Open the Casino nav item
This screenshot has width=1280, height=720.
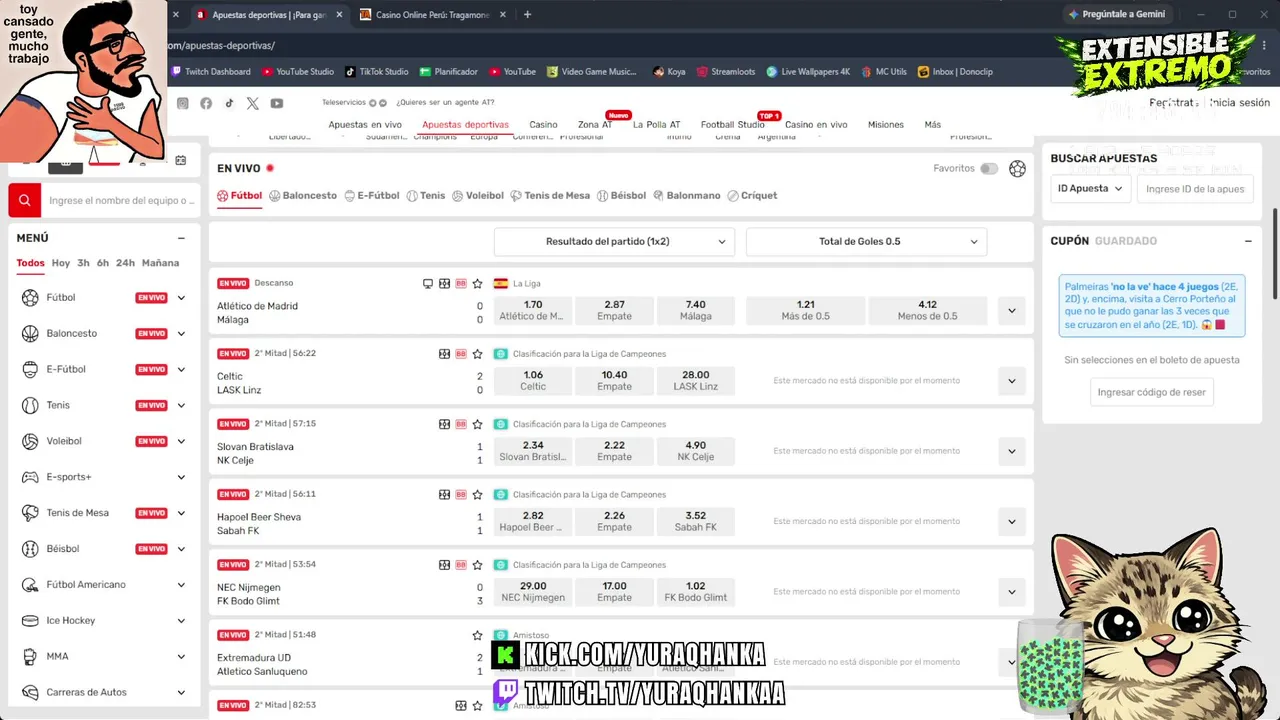543,125
